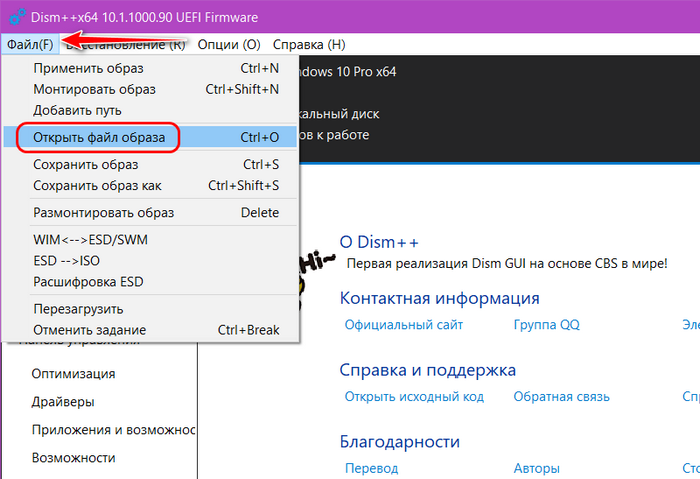Click the Благодарности heading
Image resolution: width=700 pixels, height=479 pixels.
pyautogui.click(x=400, y=442)
